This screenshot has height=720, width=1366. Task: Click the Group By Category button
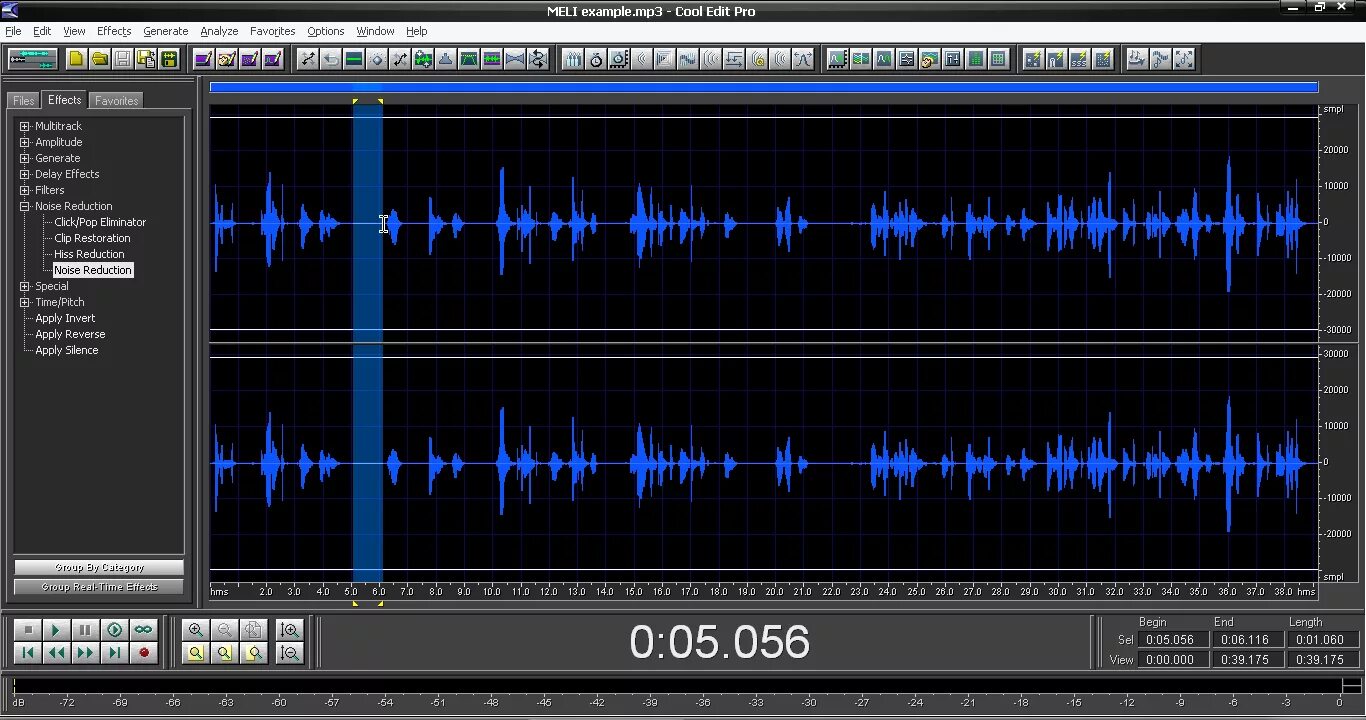coord(98,566)
